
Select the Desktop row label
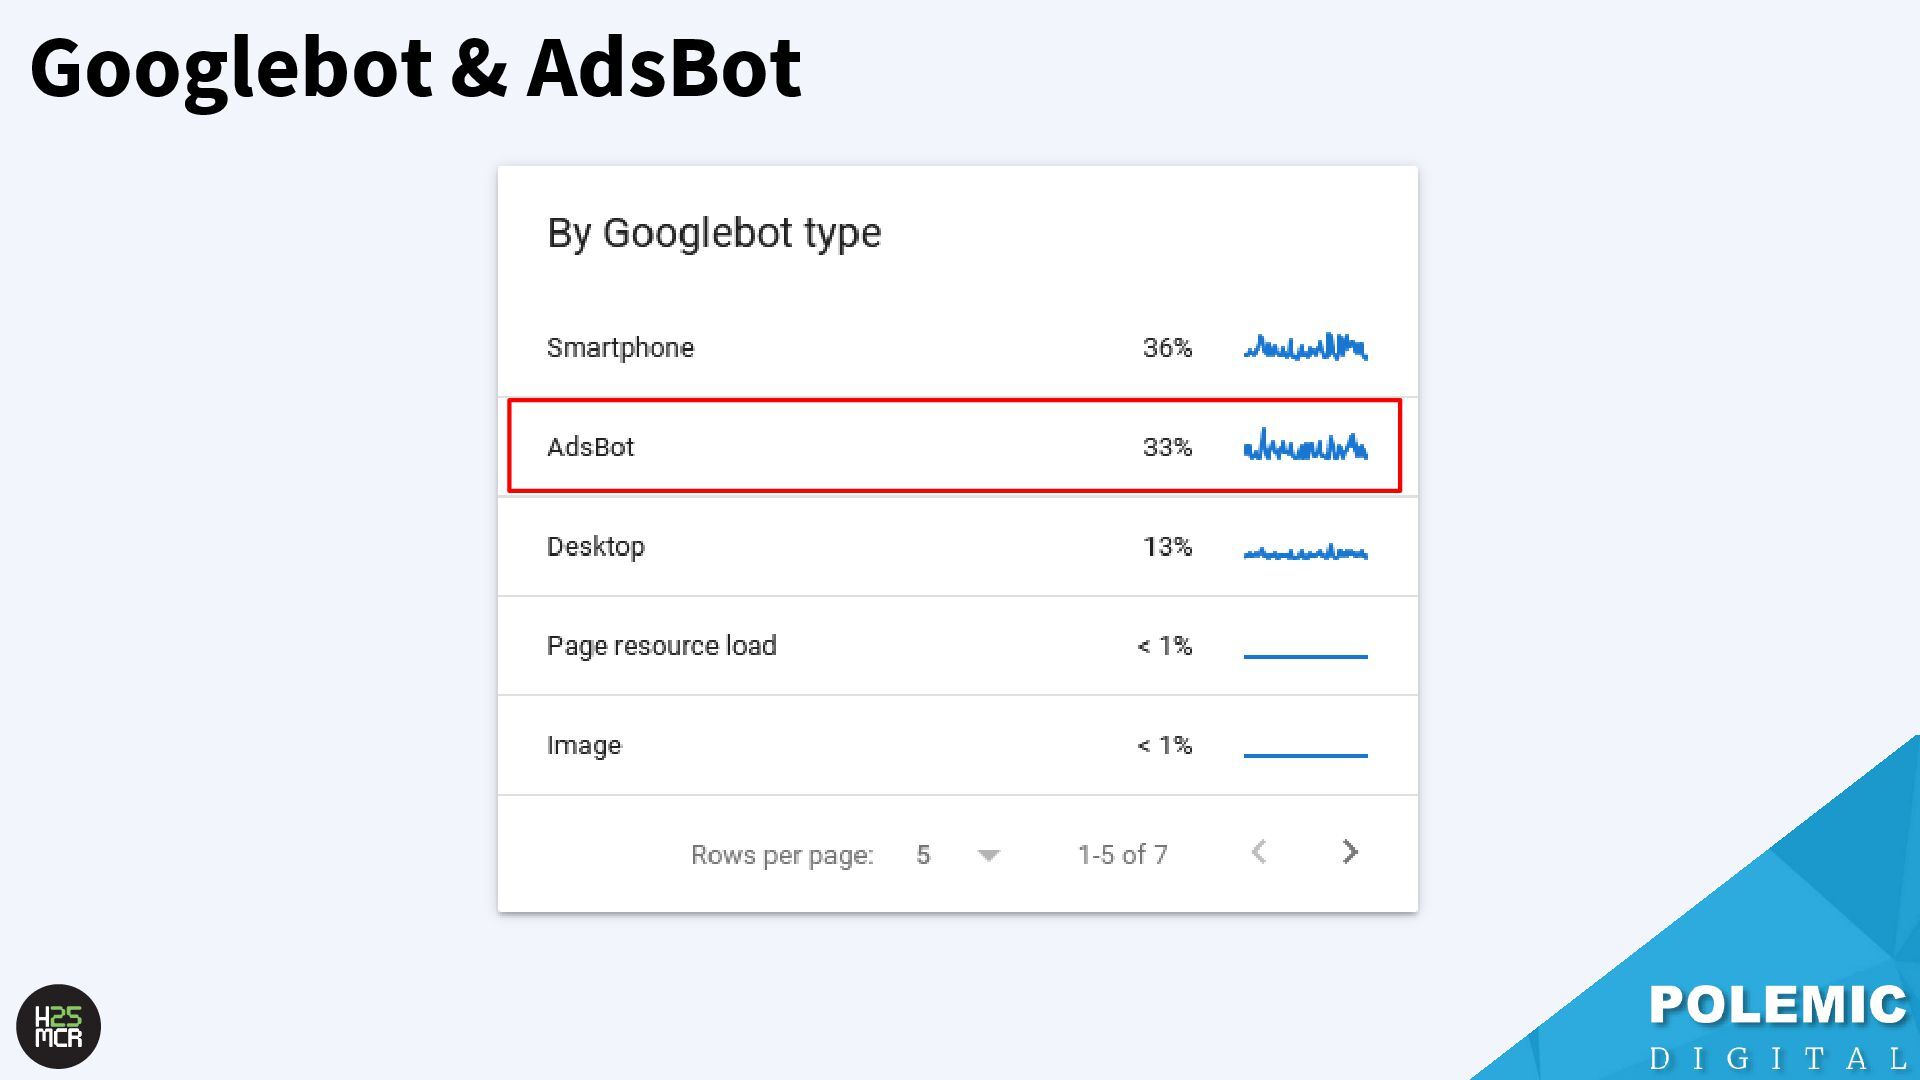596,547
